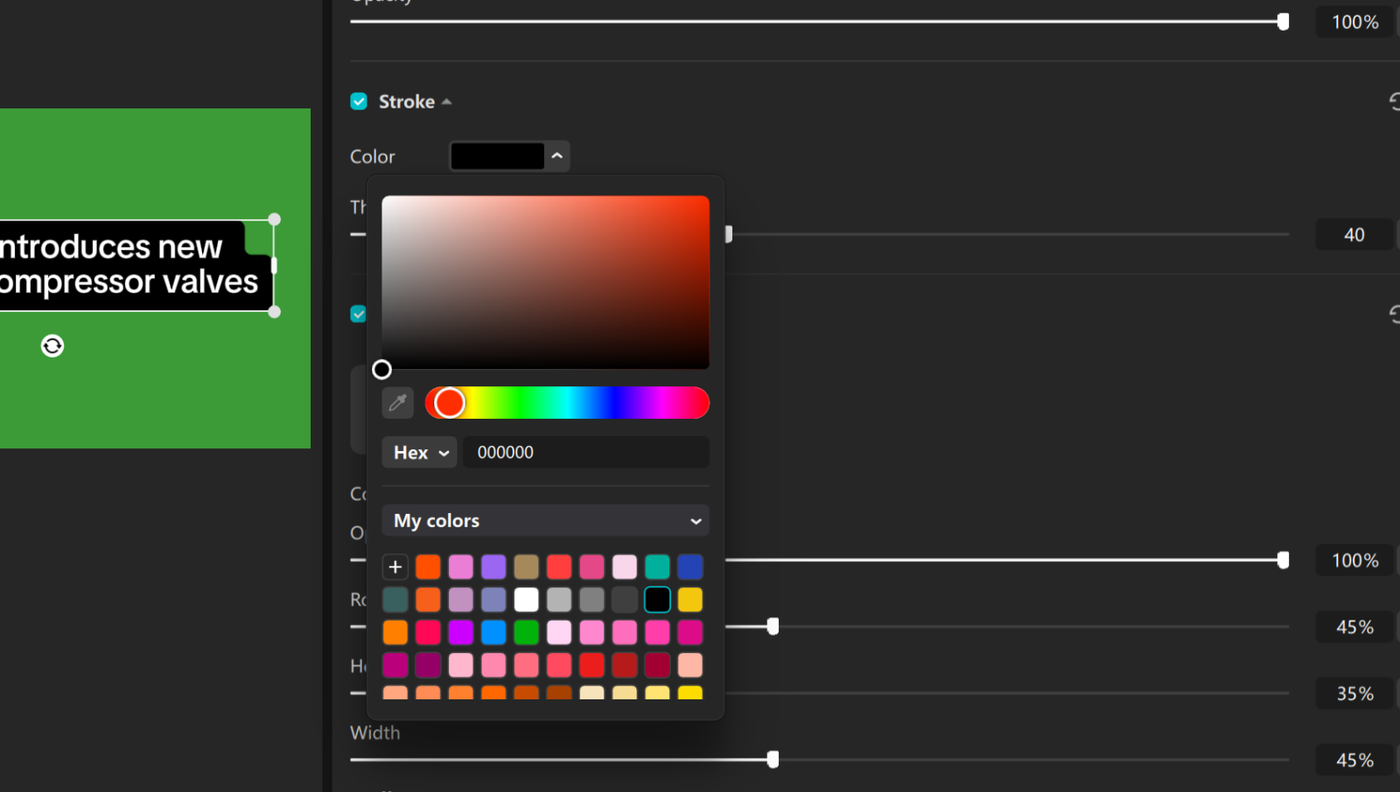Image resolution: width=1400 pixels, height=792 pixels.
Task: Add a new color with the plus button
Action: [395, 567]
